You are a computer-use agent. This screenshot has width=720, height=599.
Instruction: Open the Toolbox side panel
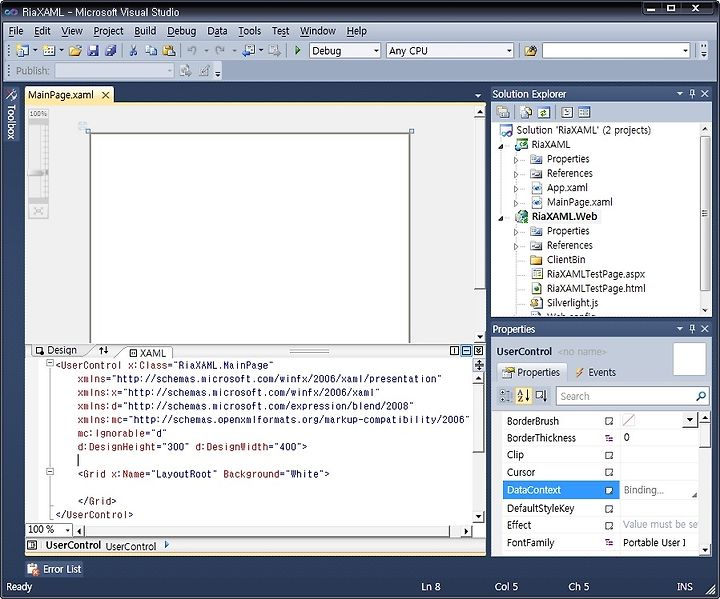(11, 114)
